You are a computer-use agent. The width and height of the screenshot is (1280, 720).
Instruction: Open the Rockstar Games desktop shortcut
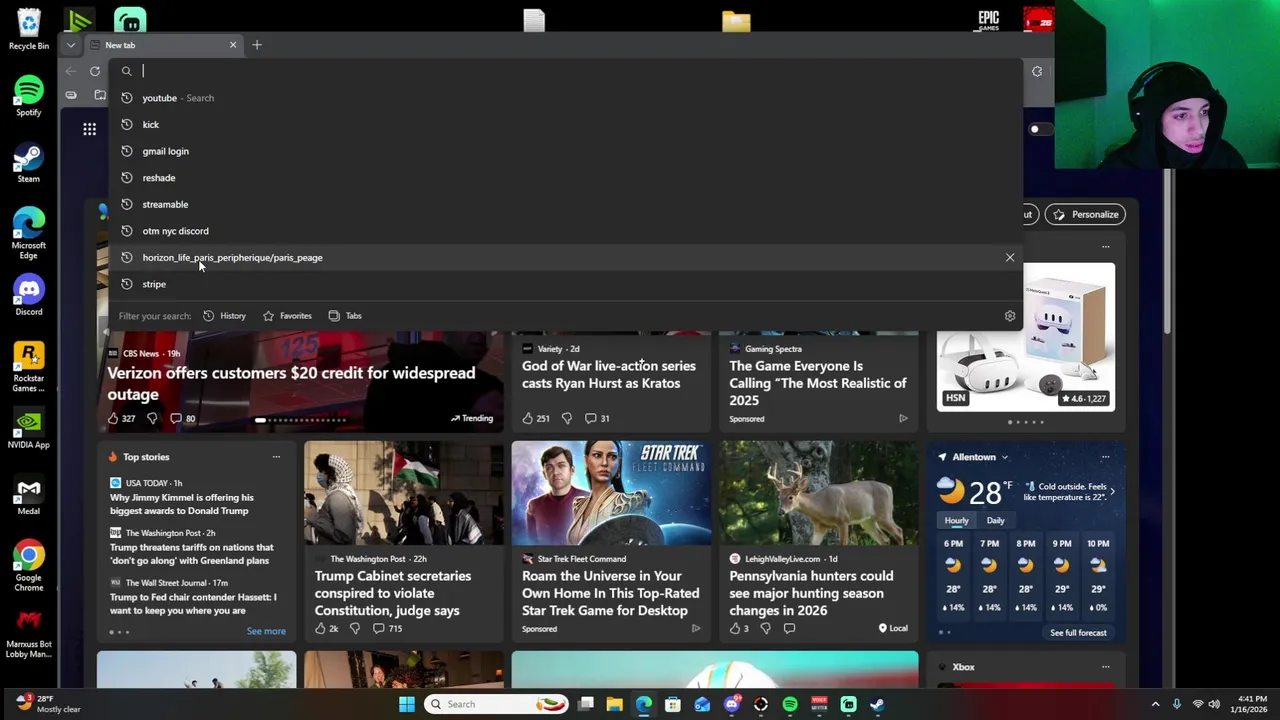(29, 366)
